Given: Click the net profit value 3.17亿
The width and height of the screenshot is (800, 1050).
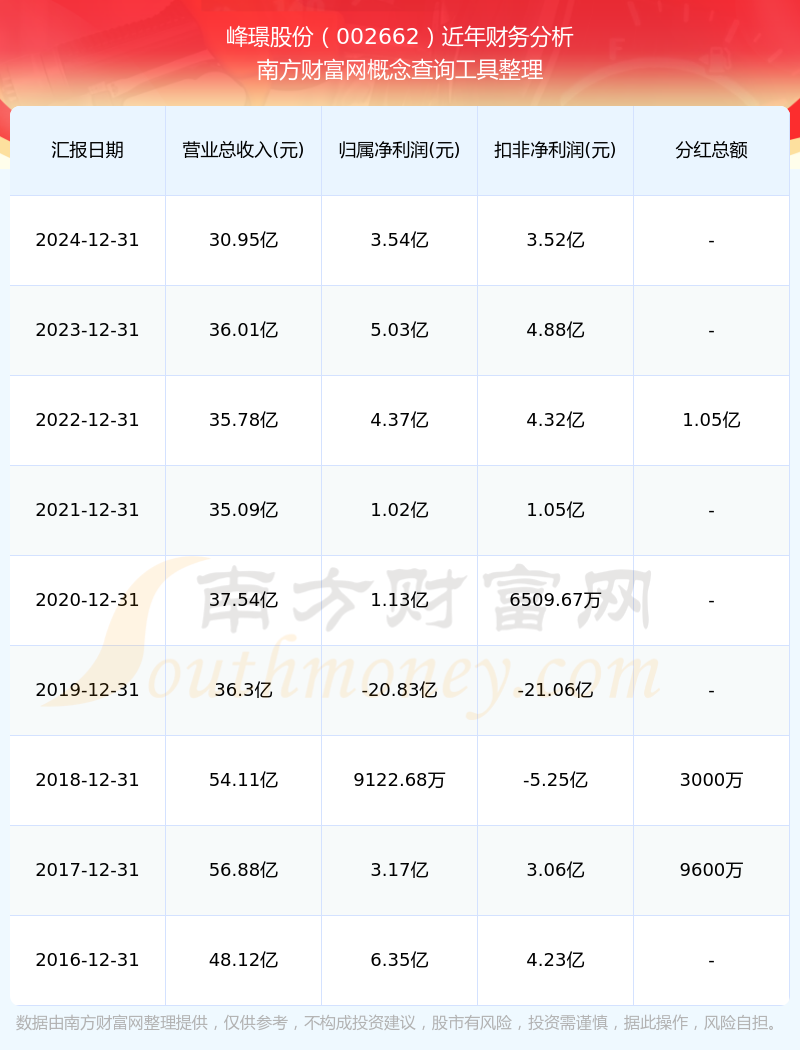Looking at the screenshot, I should [400, 870].
